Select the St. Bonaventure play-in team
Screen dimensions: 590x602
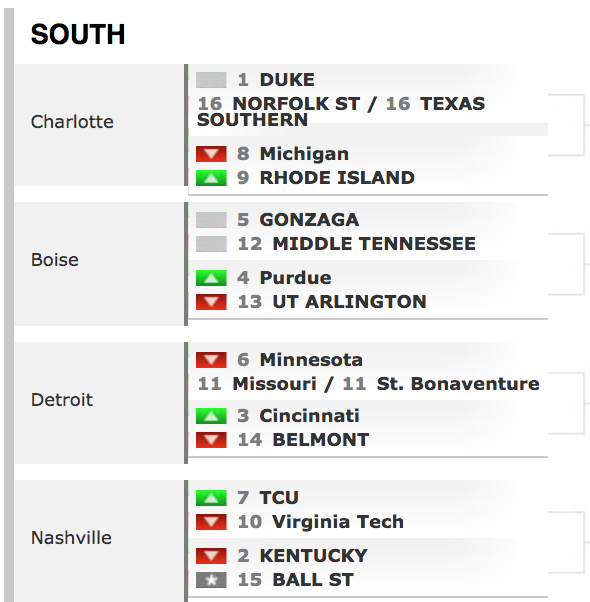(458, 384)
